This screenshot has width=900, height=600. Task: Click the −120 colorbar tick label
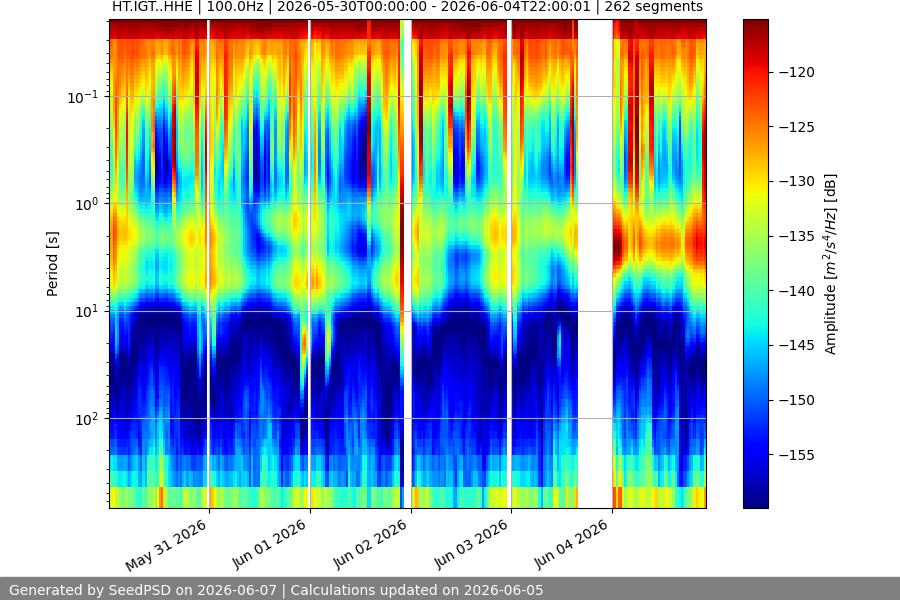[x=796, y=72]
